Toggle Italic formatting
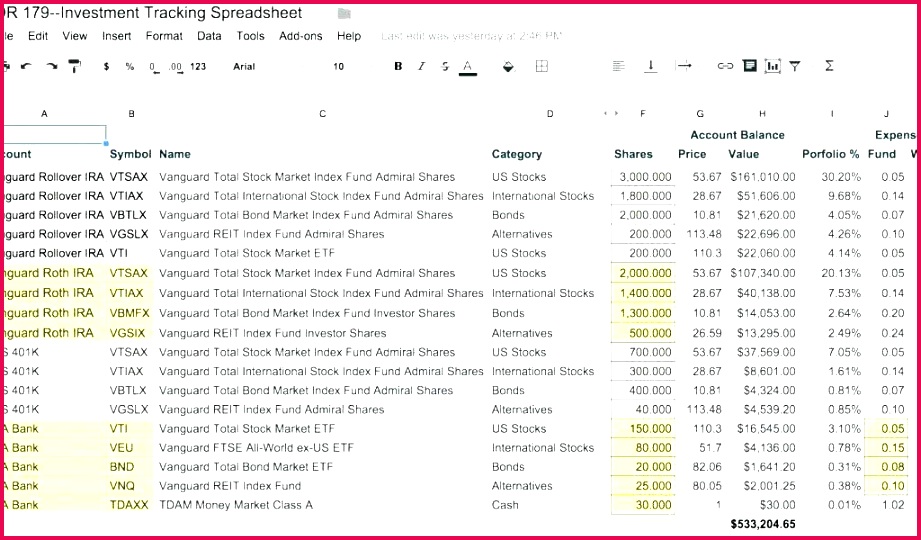The width and height of the screenshot is (921, 540). [421, 66]
